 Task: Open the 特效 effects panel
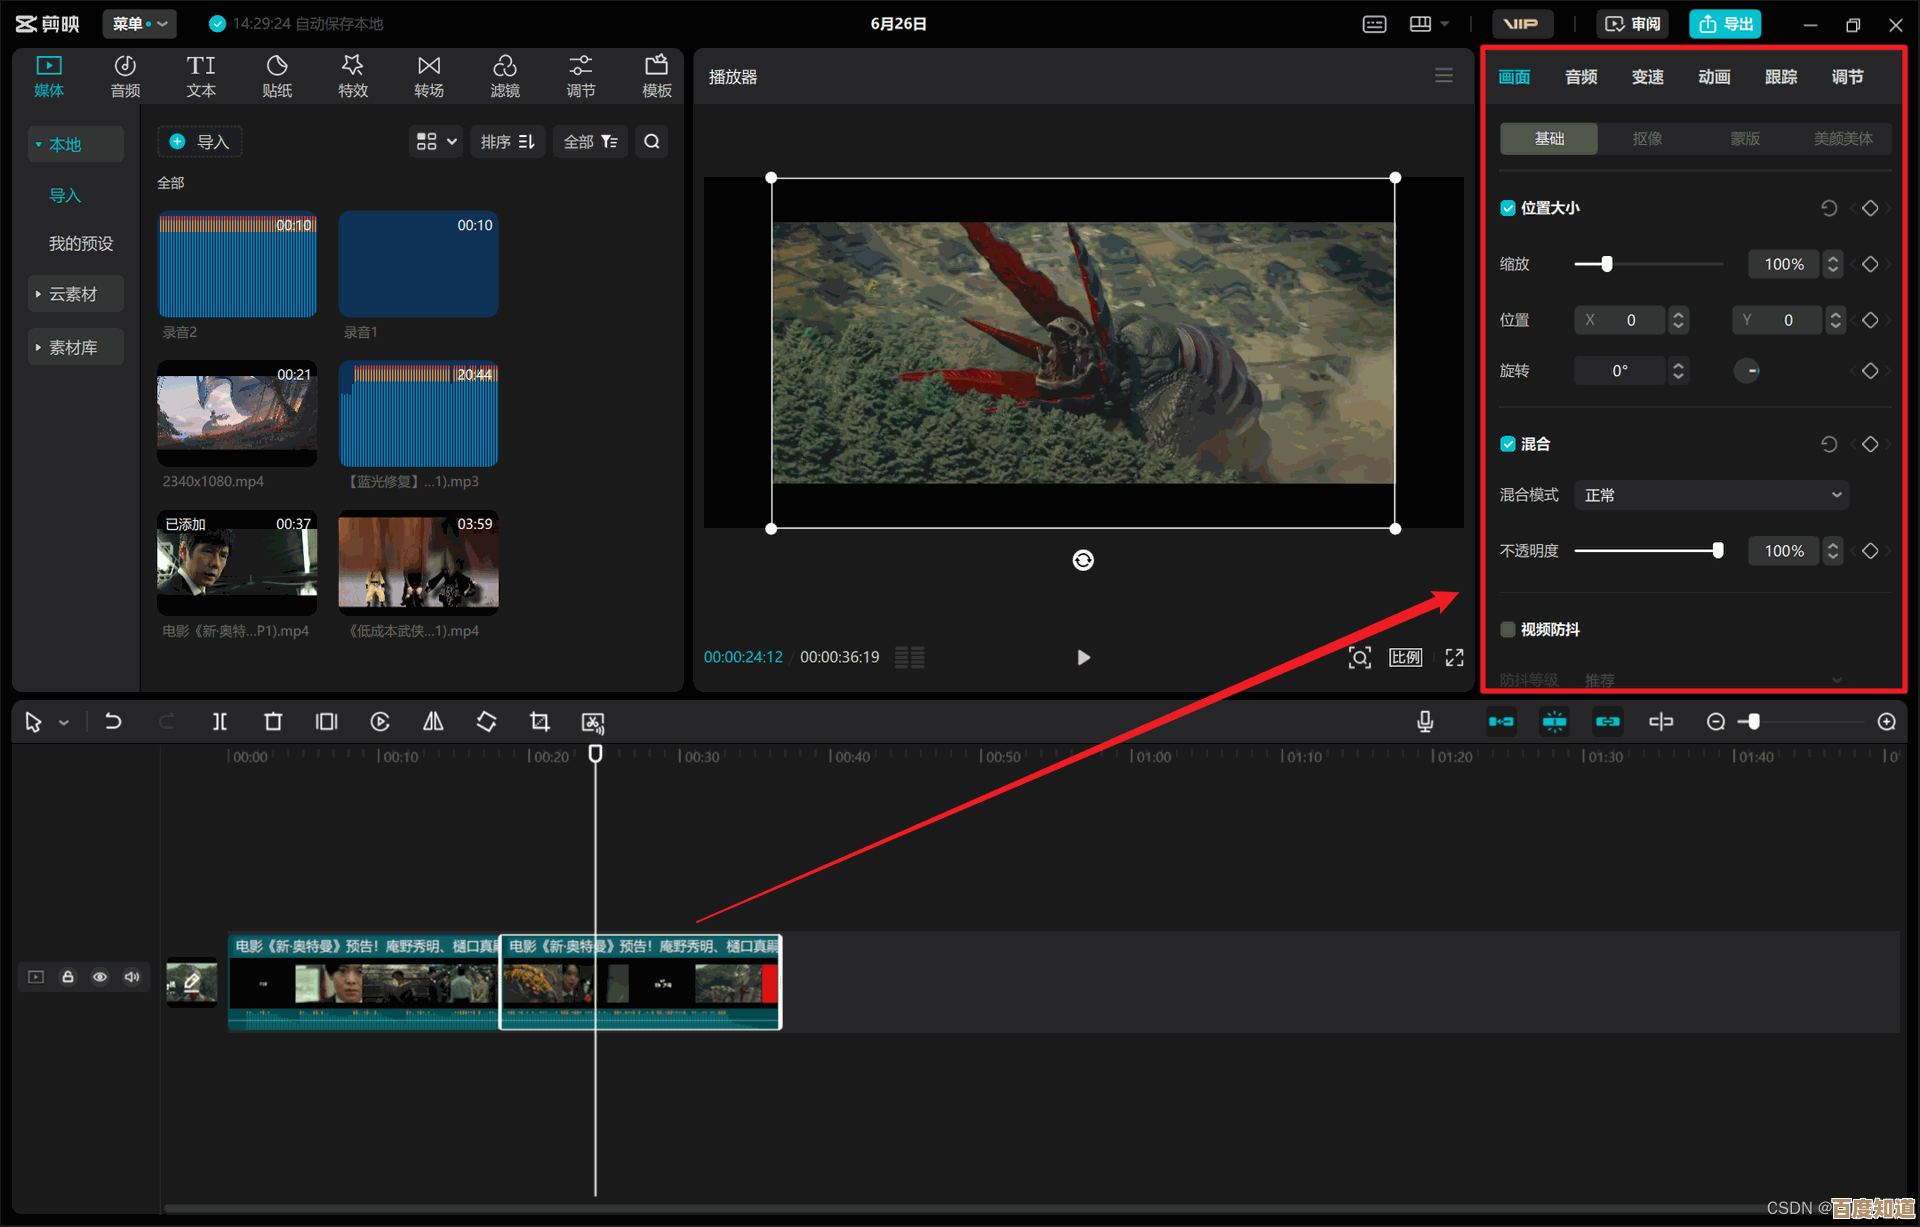tap(352, 76)
